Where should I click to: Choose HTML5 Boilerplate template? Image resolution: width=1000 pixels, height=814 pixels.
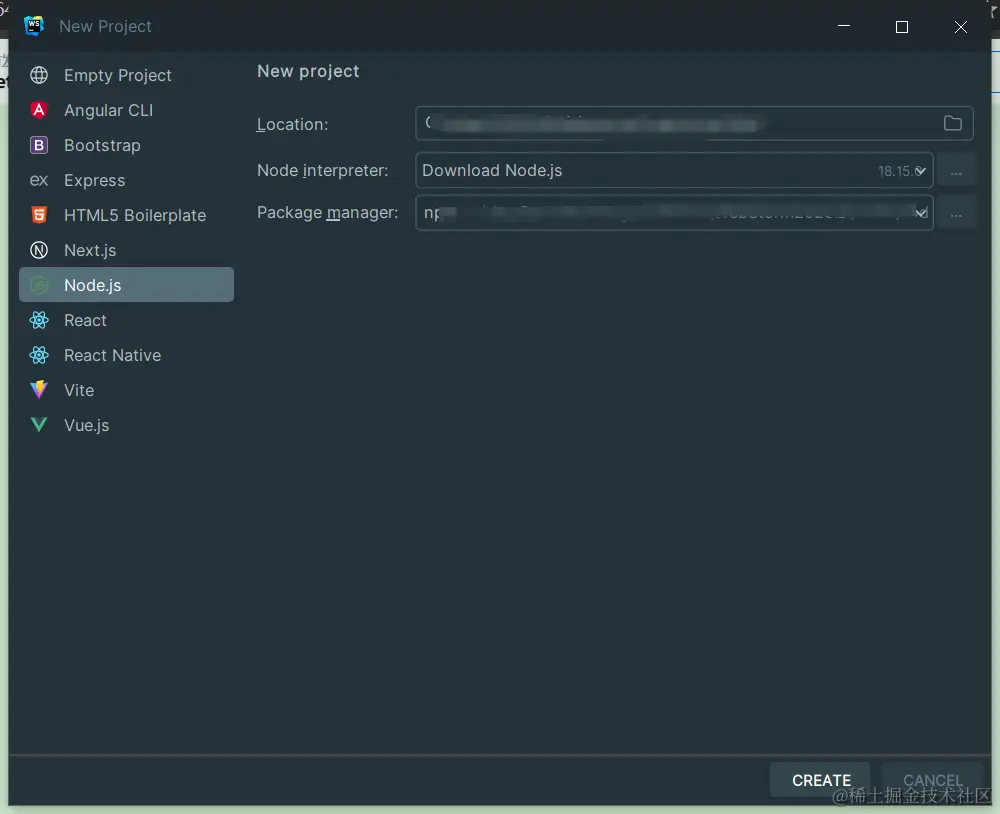(126, 215)
